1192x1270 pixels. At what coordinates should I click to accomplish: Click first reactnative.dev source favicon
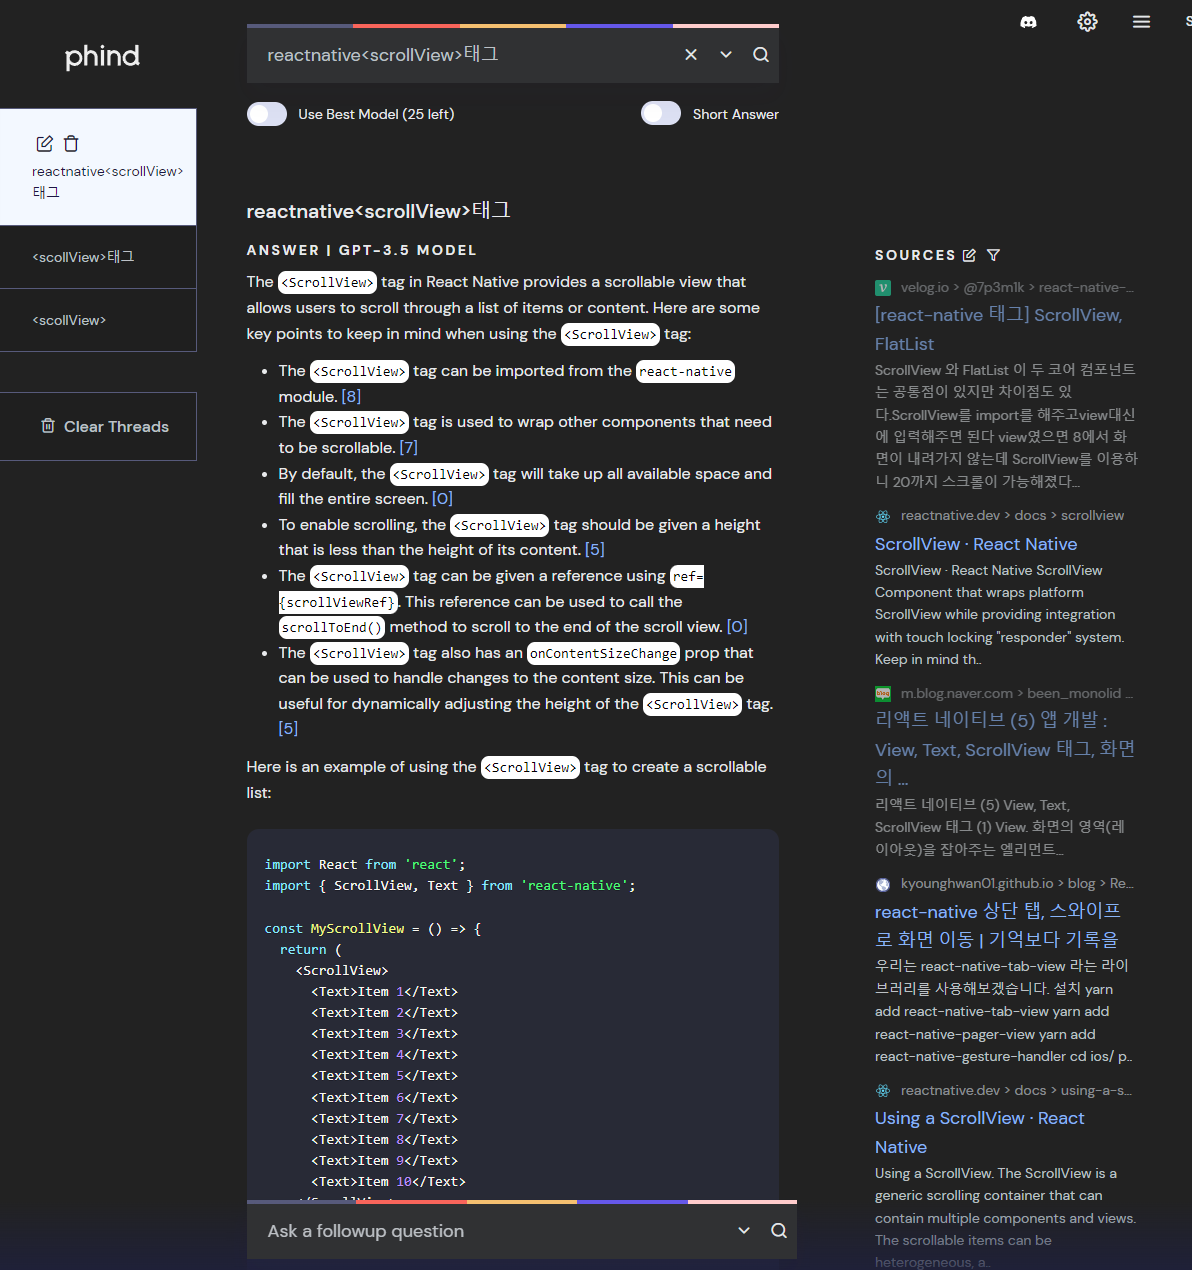click(x=883, y=516)
